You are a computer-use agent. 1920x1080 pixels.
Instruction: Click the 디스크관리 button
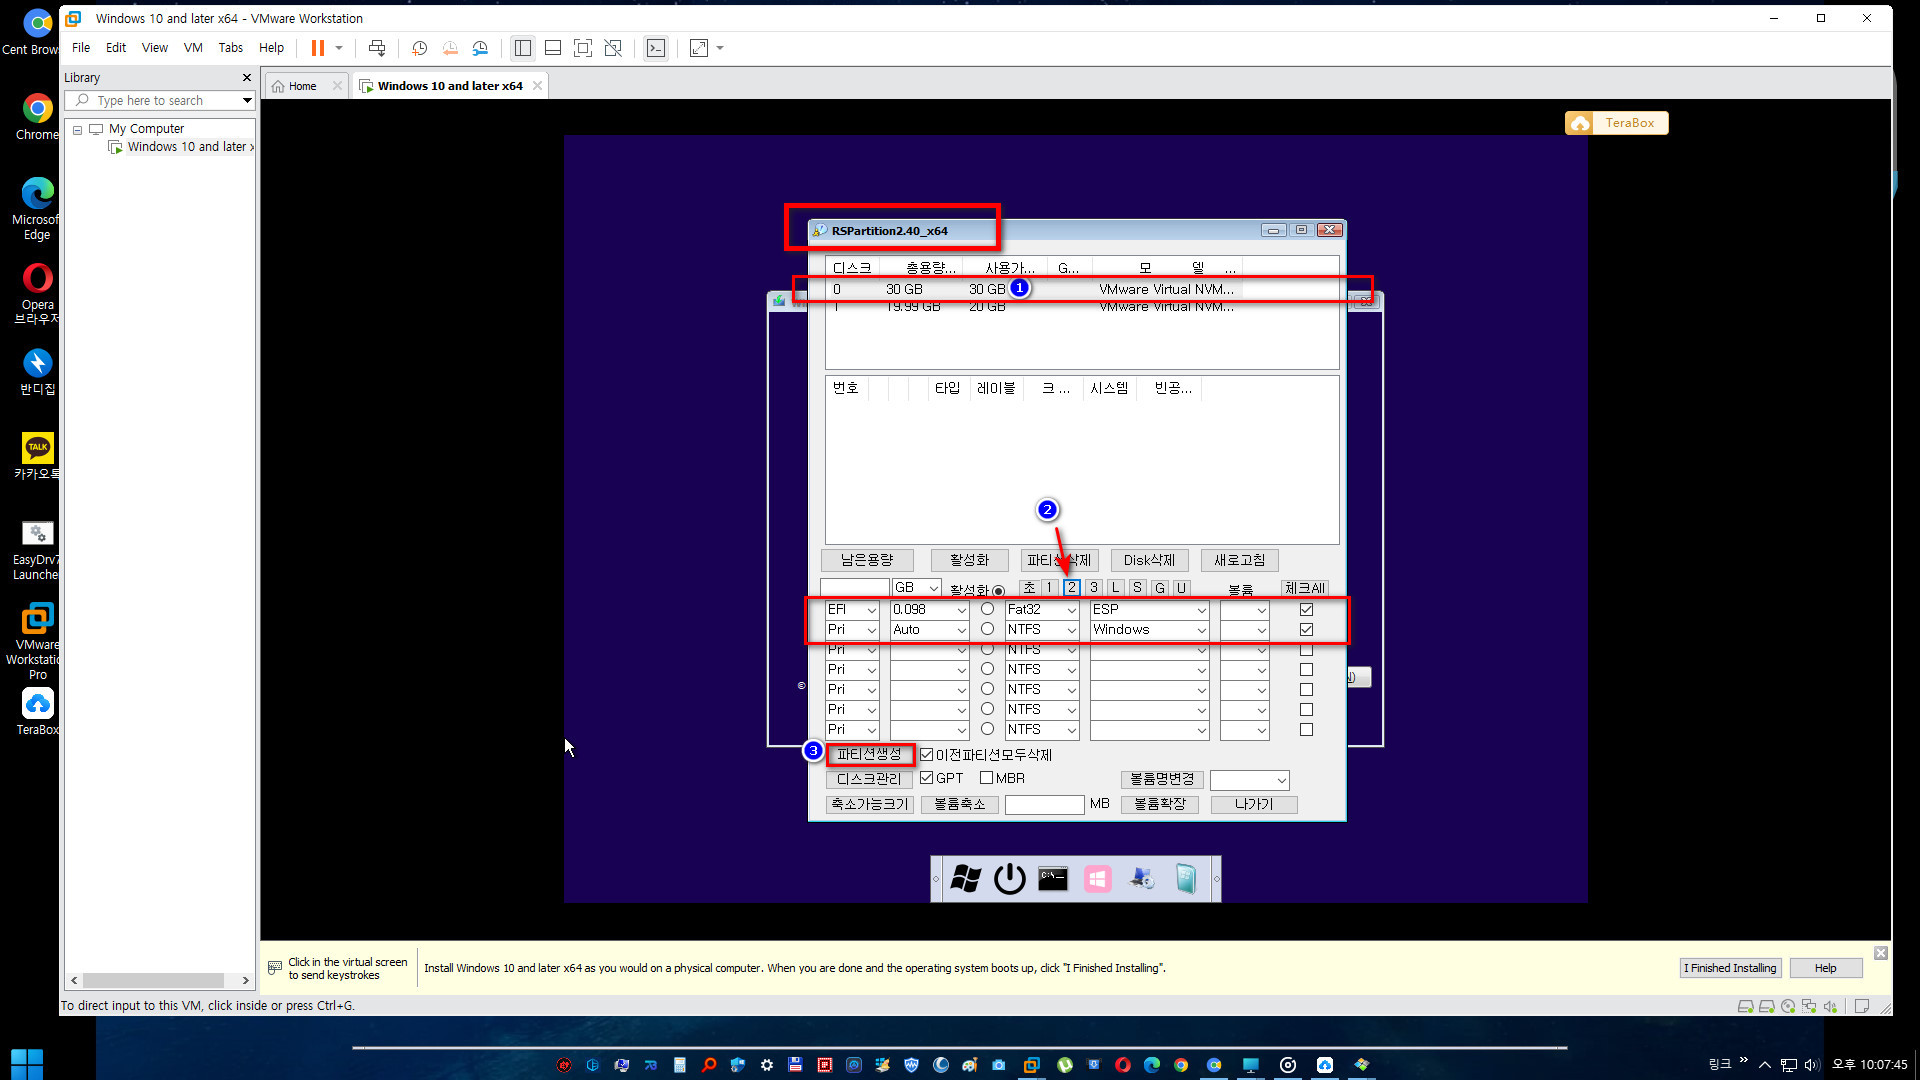(869, 779)
